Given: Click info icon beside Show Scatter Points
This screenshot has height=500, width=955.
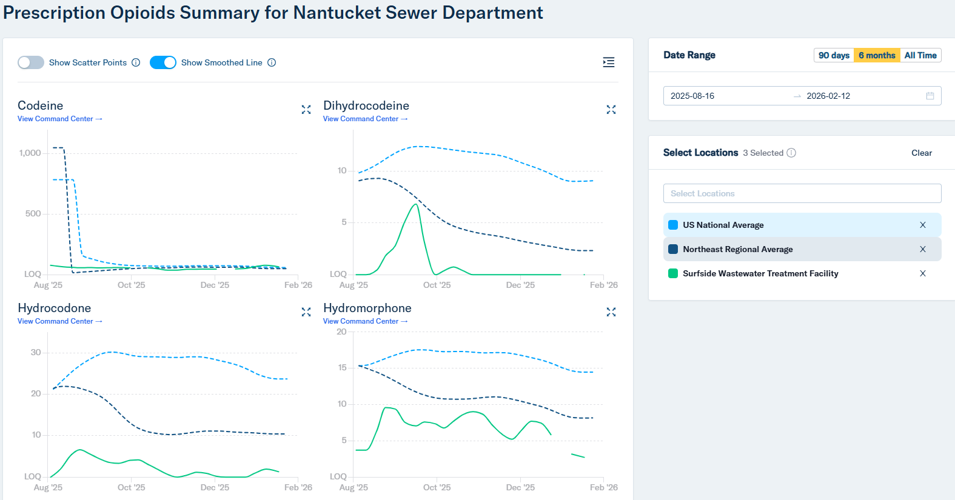Looking at the screenshot, I should click(136, 63).
